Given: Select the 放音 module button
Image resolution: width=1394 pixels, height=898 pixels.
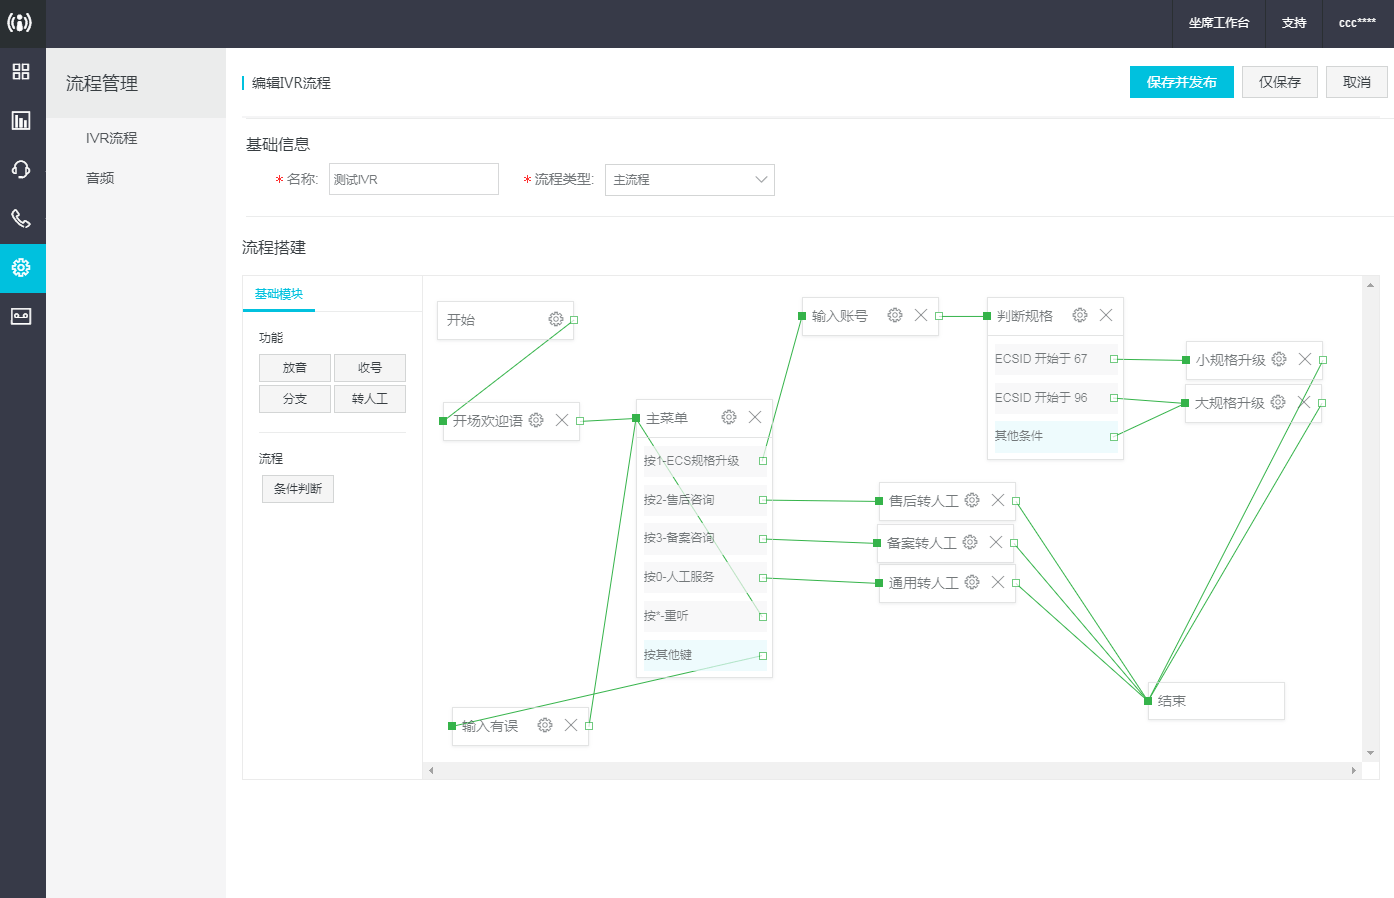Looking at the screenshot, I should (x=295, y=368).
